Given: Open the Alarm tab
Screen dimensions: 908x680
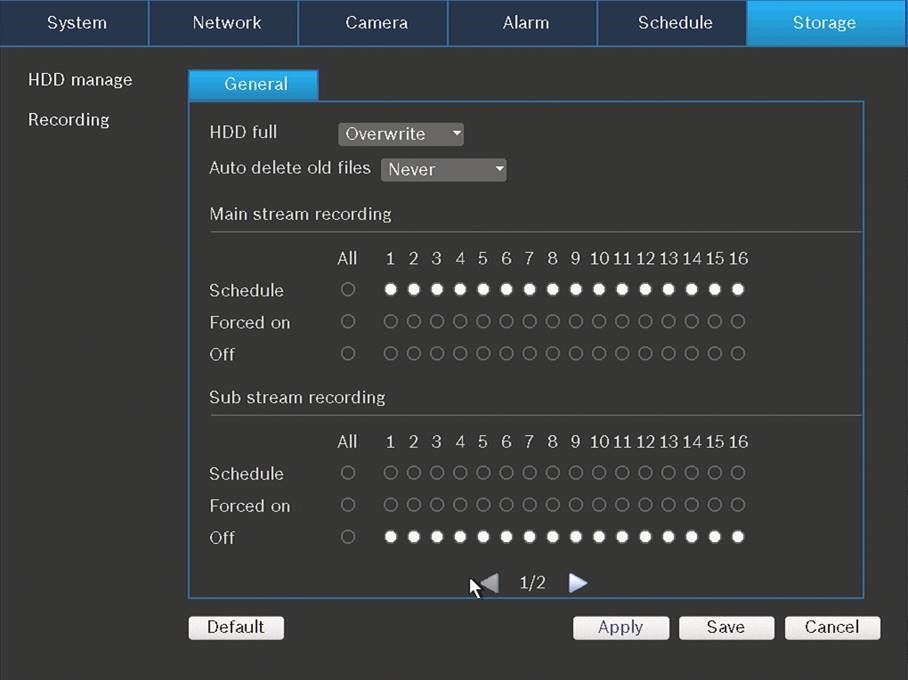Looking at the screenshot, I should point(525,23).
